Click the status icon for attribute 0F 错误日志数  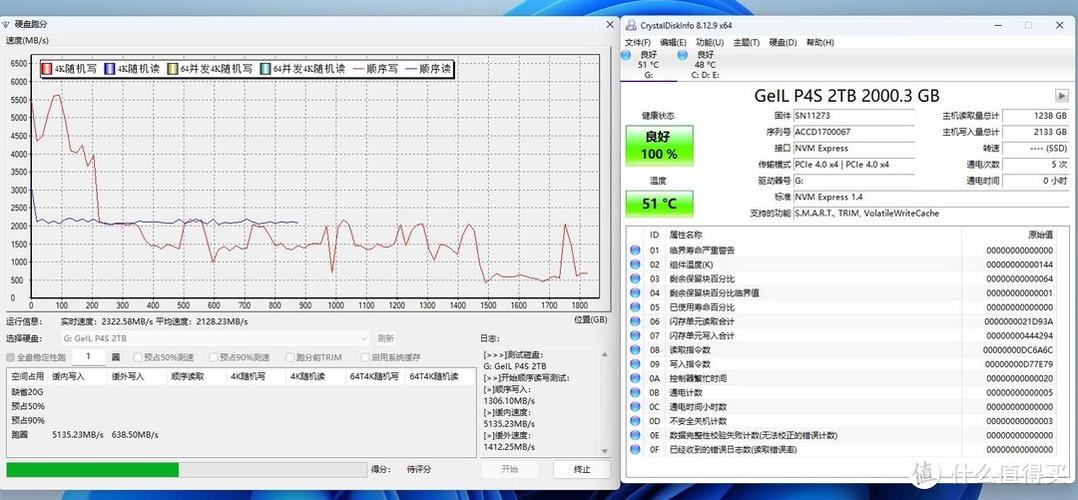[x=635, y=449]
